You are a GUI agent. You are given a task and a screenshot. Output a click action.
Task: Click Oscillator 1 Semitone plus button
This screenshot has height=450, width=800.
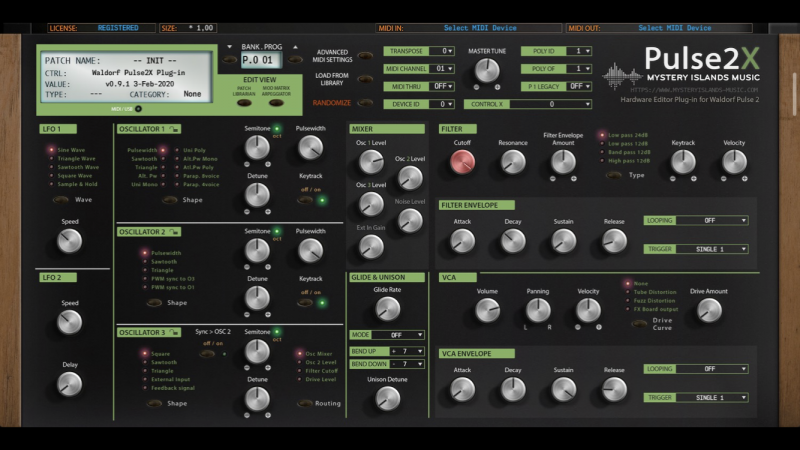coord(268,164)
